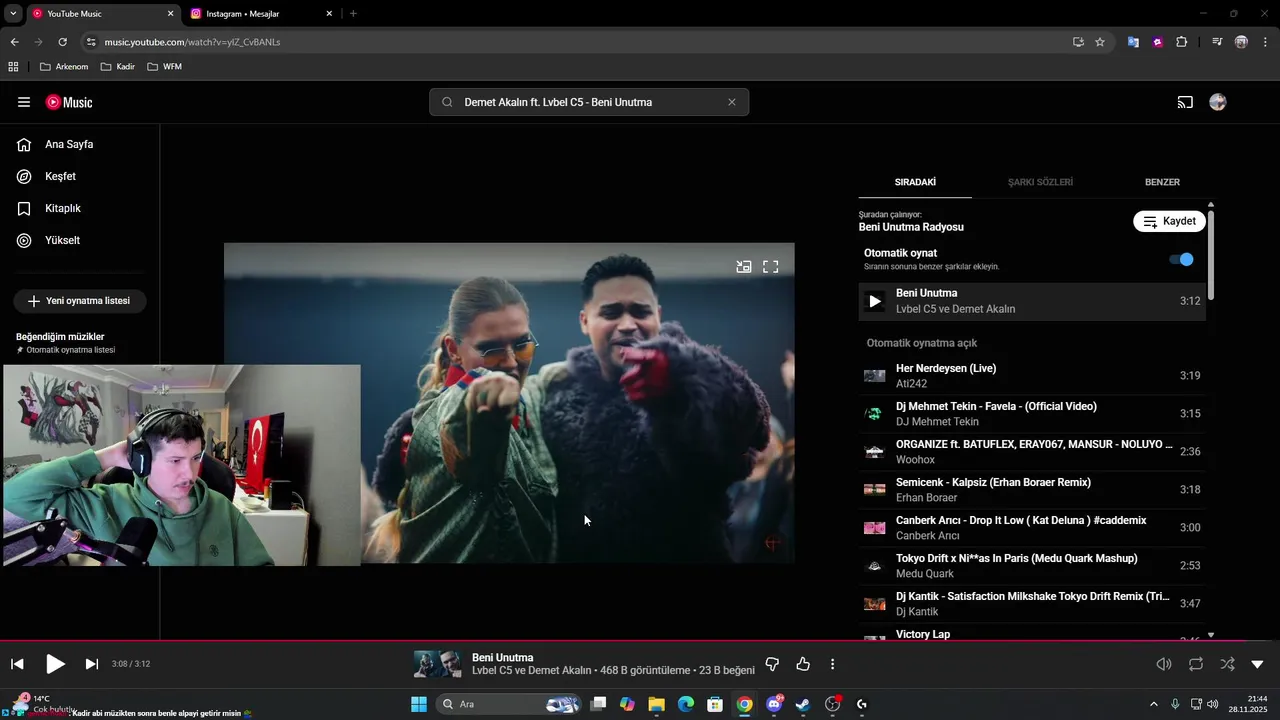Dislike the song Beni Unutma
Viewport: 1280px width, 720px height.
click(x=772, y=664)
